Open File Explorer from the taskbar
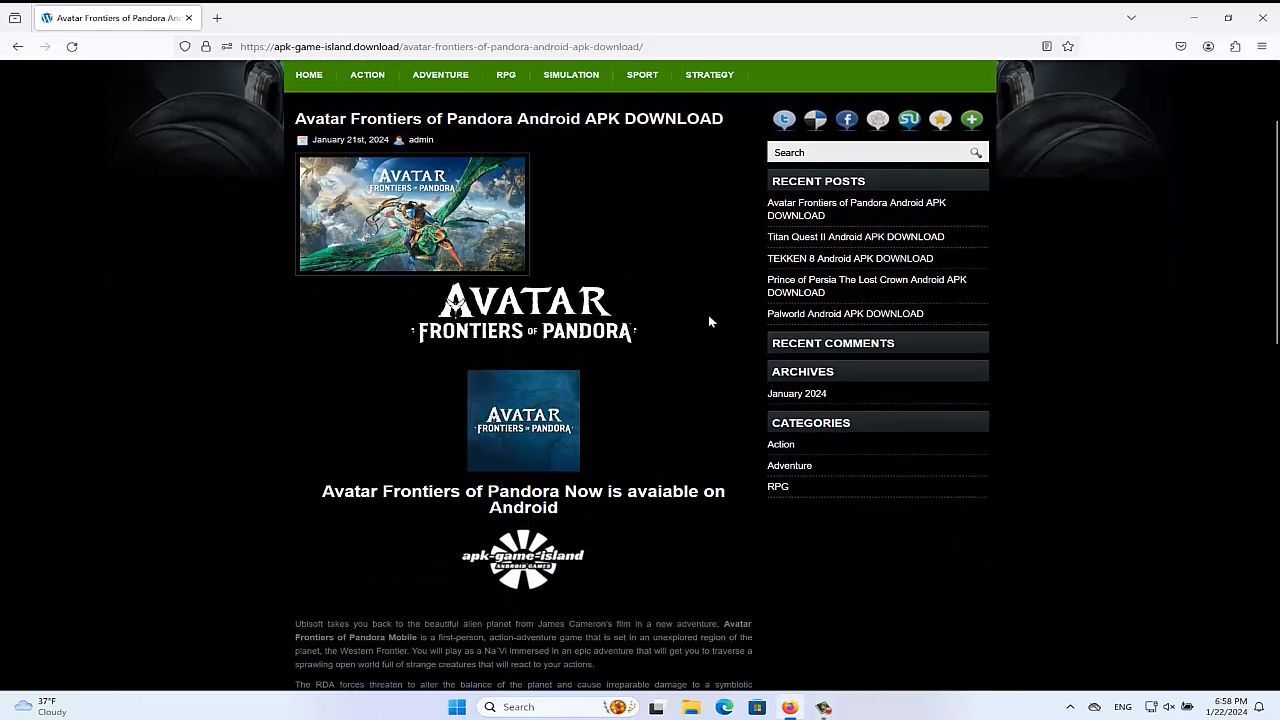This screenshot has width=1280, height=720. (x=691, y=707)
